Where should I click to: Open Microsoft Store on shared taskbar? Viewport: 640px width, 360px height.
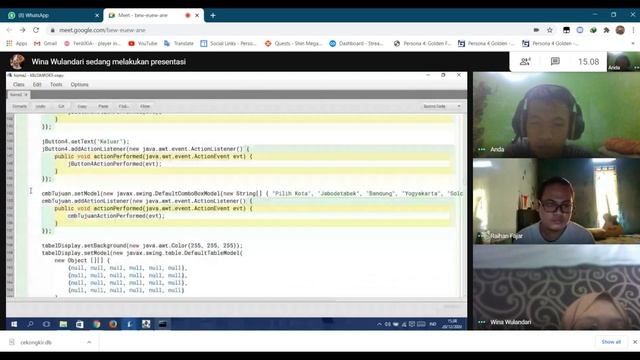(x=80, y=324)
